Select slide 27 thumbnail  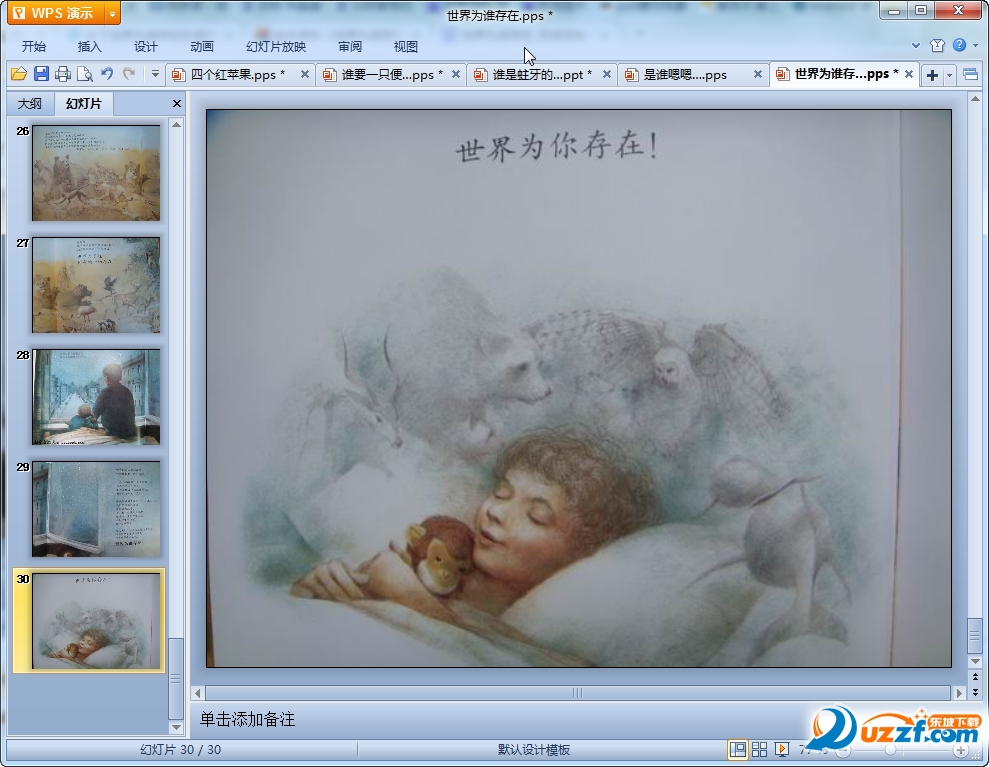coord(96,285)
